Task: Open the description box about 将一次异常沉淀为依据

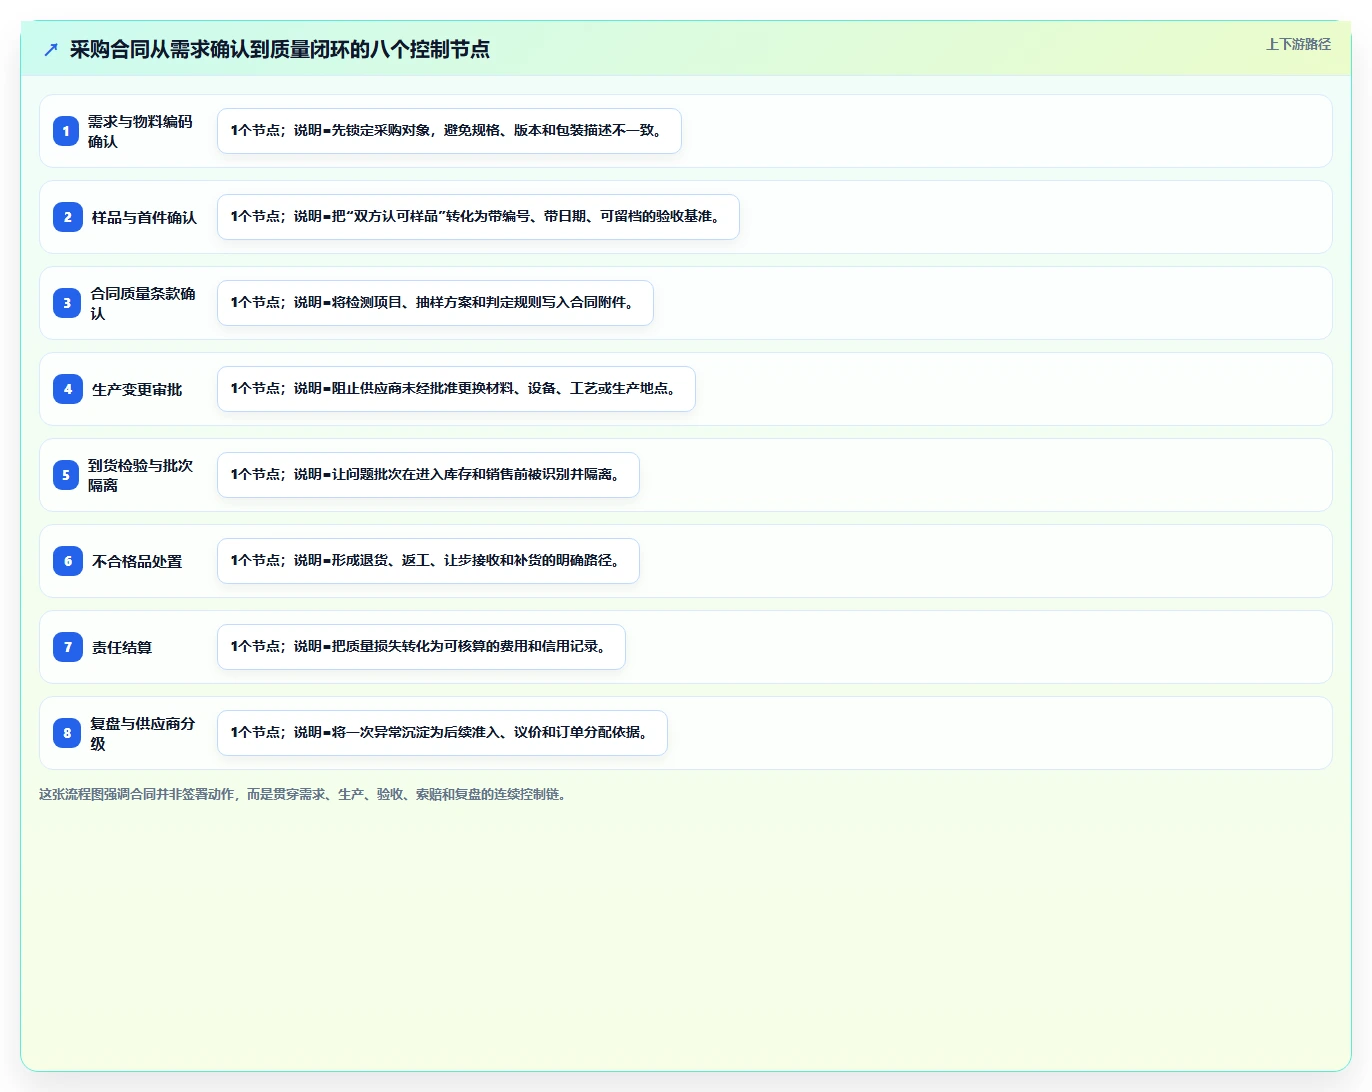Action: [442, 733]
